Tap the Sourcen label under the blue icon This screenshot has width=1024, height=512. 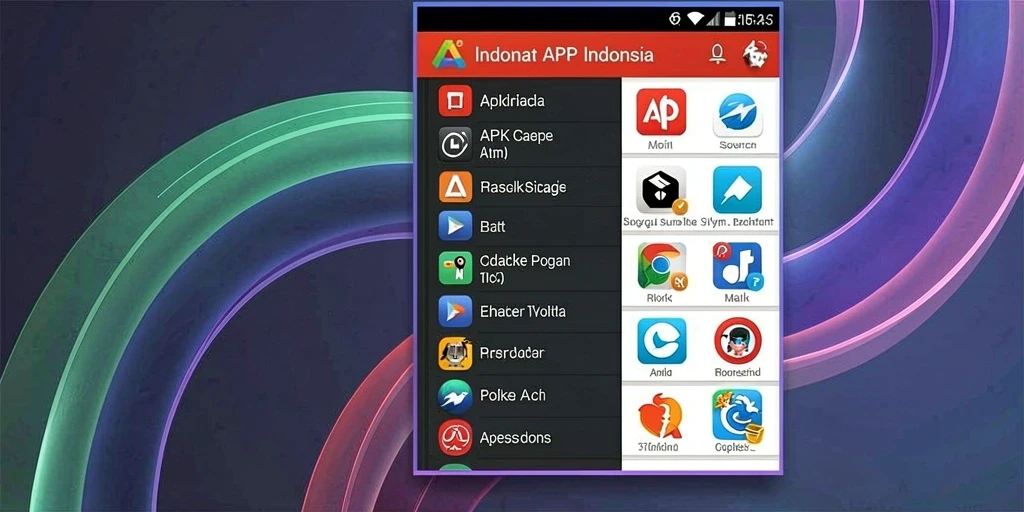point(737,145)
